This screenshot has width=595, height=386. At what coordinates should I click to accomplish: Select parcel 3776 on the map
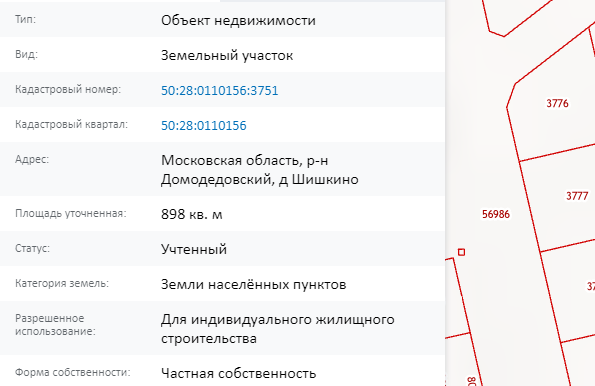click(x=557, y=103)
